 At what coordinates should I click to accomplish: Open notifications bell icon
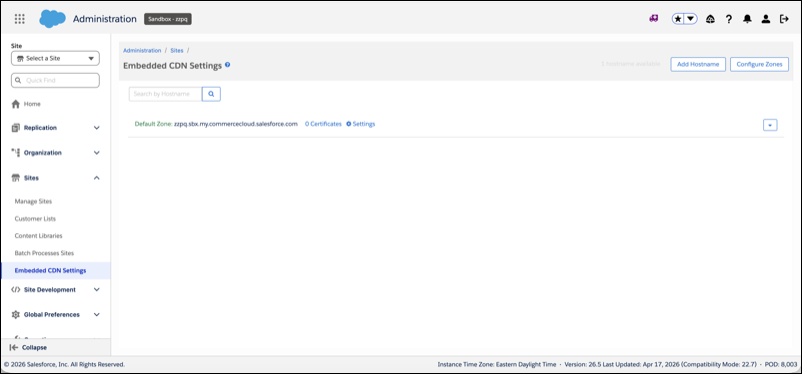747,19
